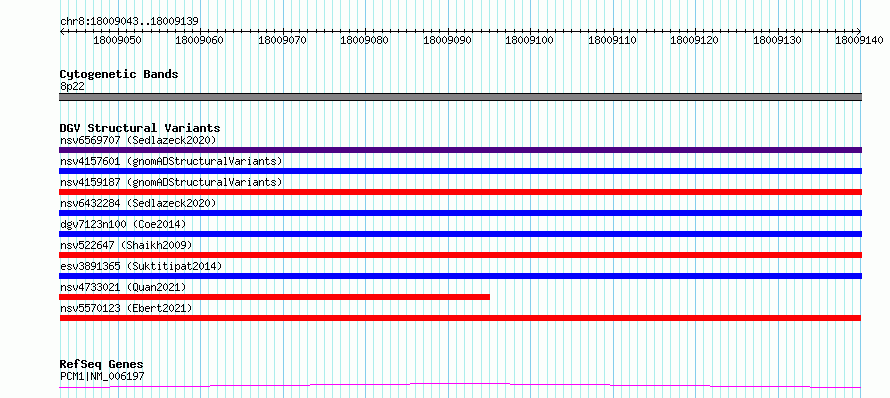890x398 pixels.
Task: Select the blue nsv6432284 variant bar
Action: pos(460,213)
